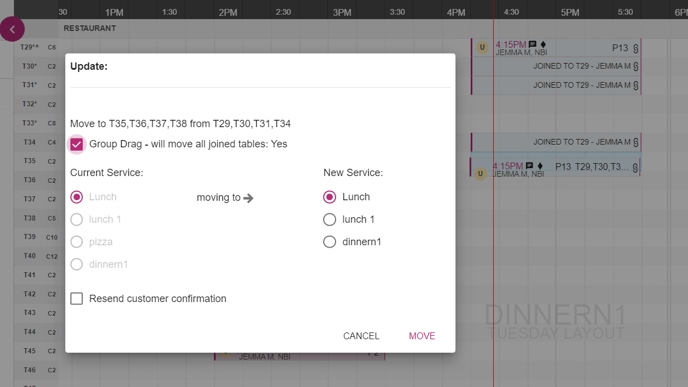The image size is (688, 387).
Task: Click the dragged booking 'P13 T29,T30,T3...'
Action: point(555,167)
